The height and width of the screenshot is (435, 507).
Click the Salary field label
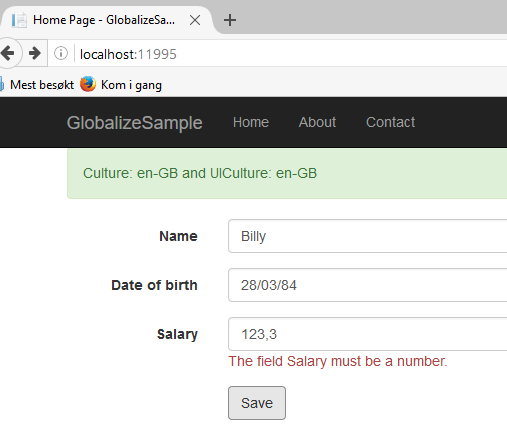pyautogui.click(x=177, y=334)
